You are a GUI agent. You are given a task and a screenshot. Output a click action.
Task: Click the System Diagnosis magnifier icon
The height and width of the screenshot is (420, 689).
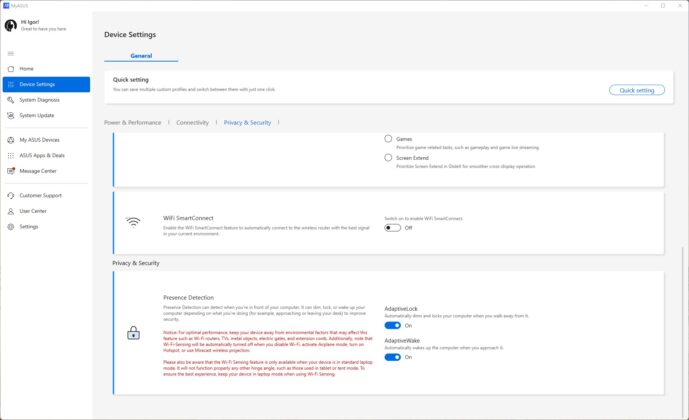click(x=11, y=100)
